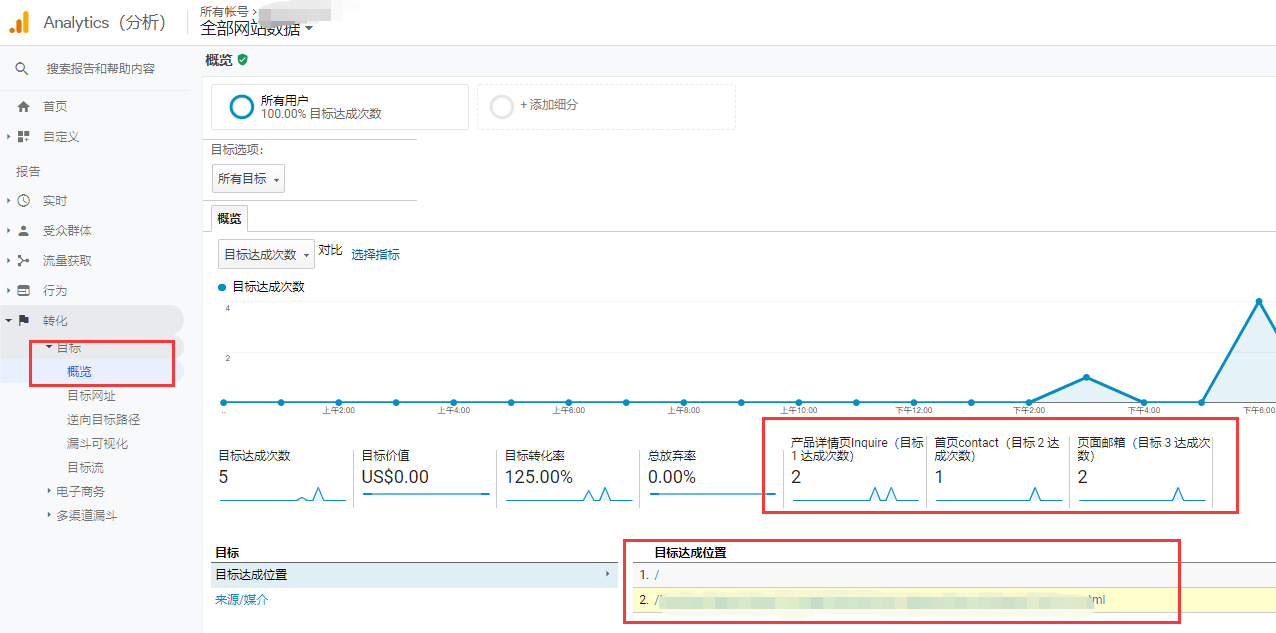This screenshot has width=1276, height=633.
Task: Click the 来源/媒介 link
Action: [241, 600]
